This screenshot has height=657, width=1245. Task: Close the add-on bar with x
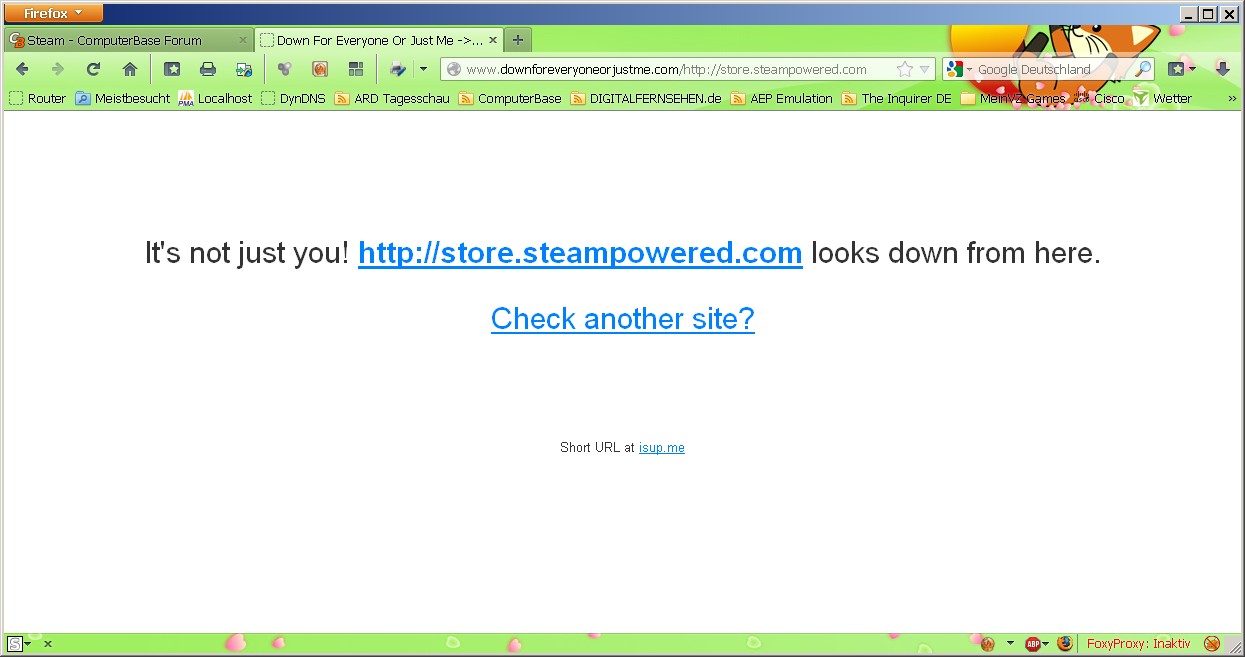pos(48,644)
